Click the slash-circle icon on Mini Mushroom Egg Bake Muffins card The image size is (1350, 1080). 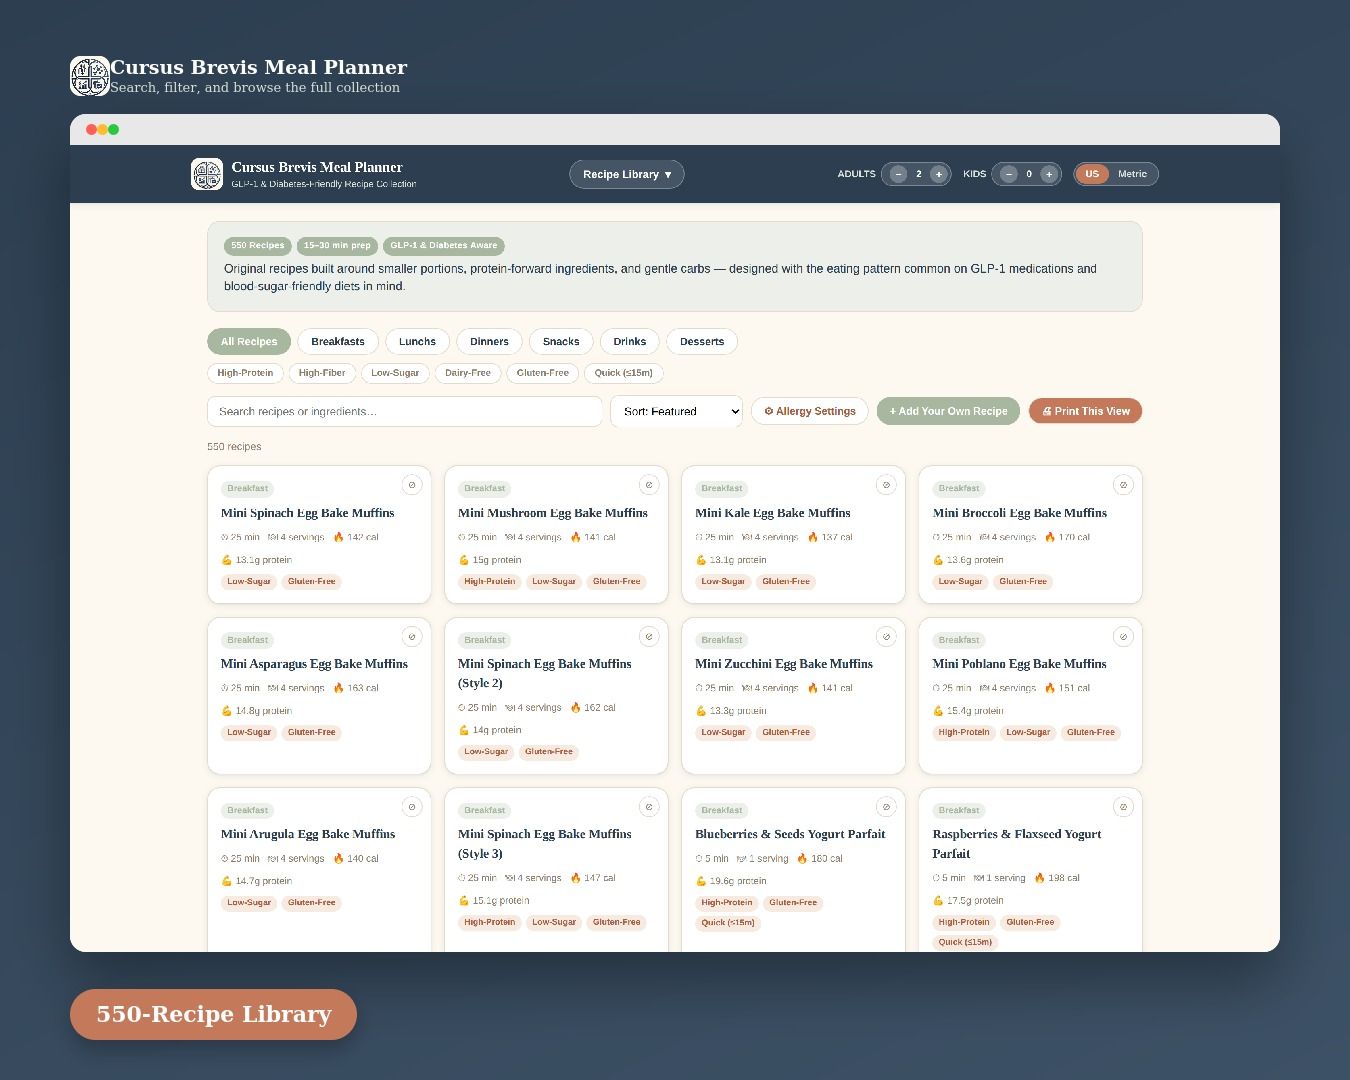click(649, 485)
